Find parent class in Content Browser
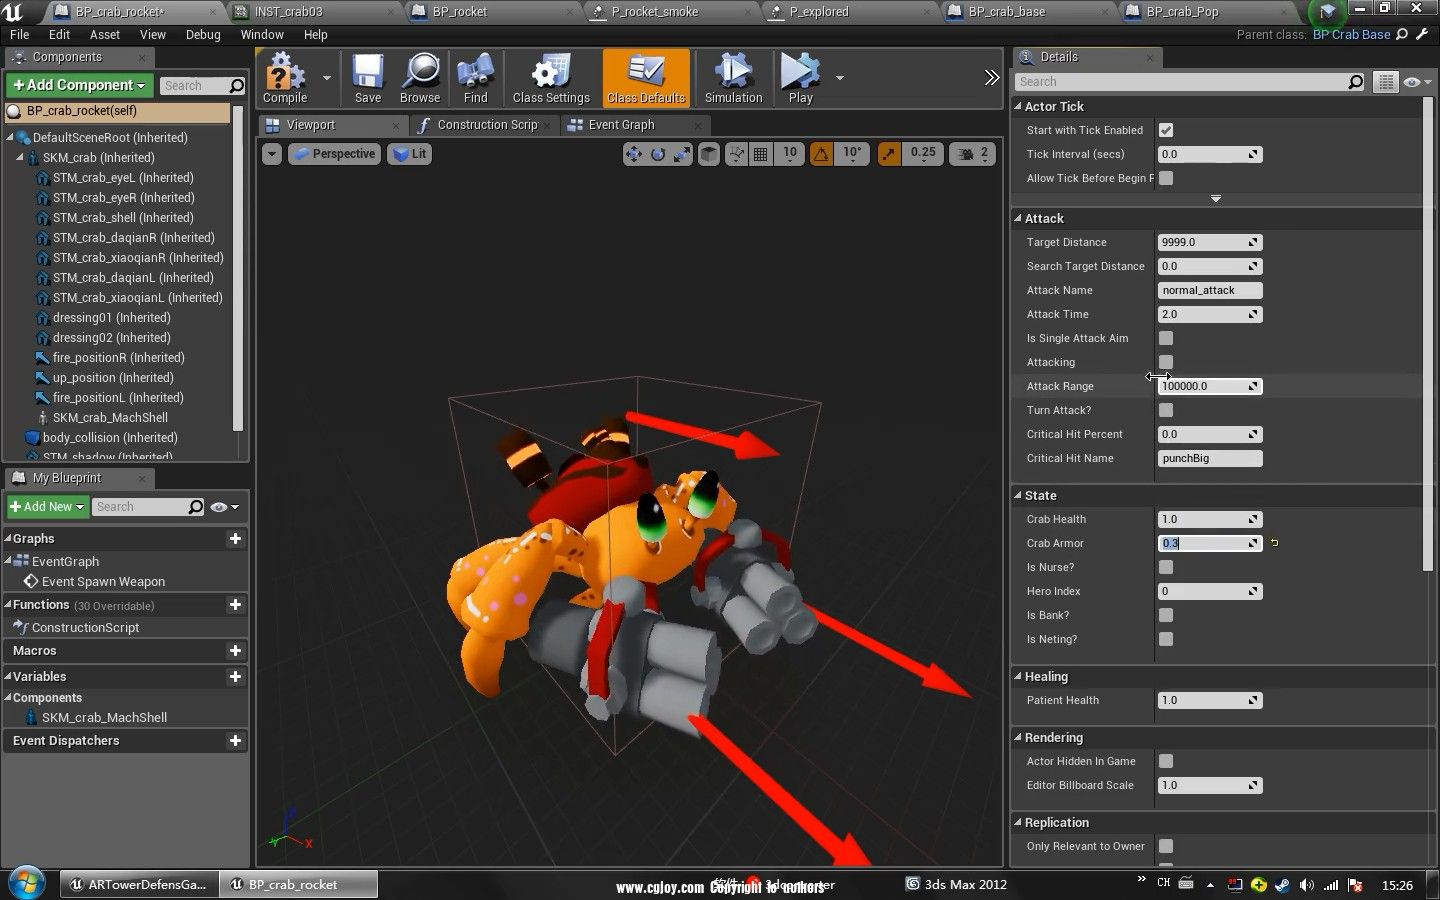Viewport: 1440px width, 900px height. pos(1402,34)
